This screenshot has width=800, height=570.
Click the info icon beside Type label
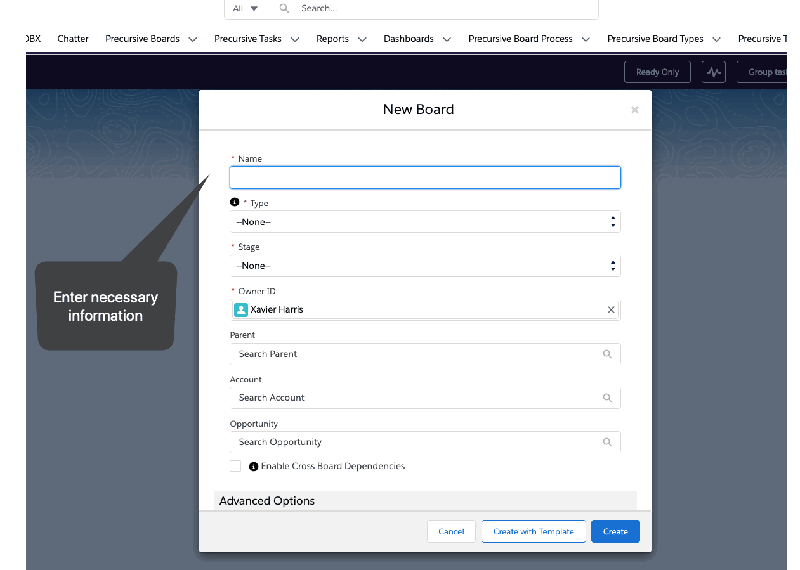(x=234, y=203)
